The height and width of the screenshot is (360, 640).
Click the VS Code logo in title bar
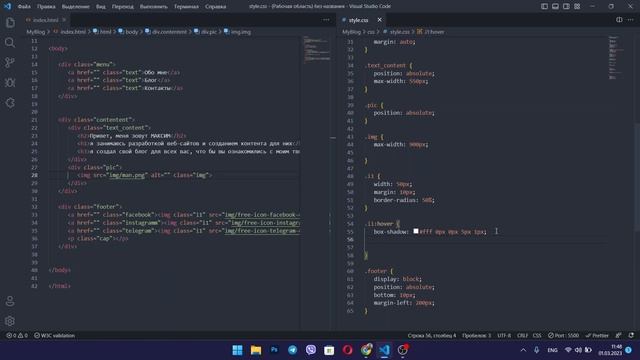(7, 6)
